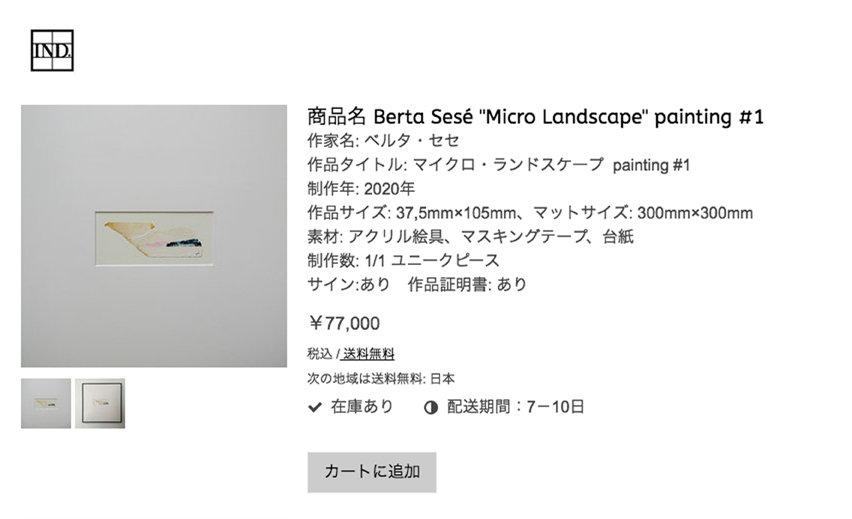Click the 制作数 1/1 ユニークピース line

pyautogui.click(x=404, y=261)
